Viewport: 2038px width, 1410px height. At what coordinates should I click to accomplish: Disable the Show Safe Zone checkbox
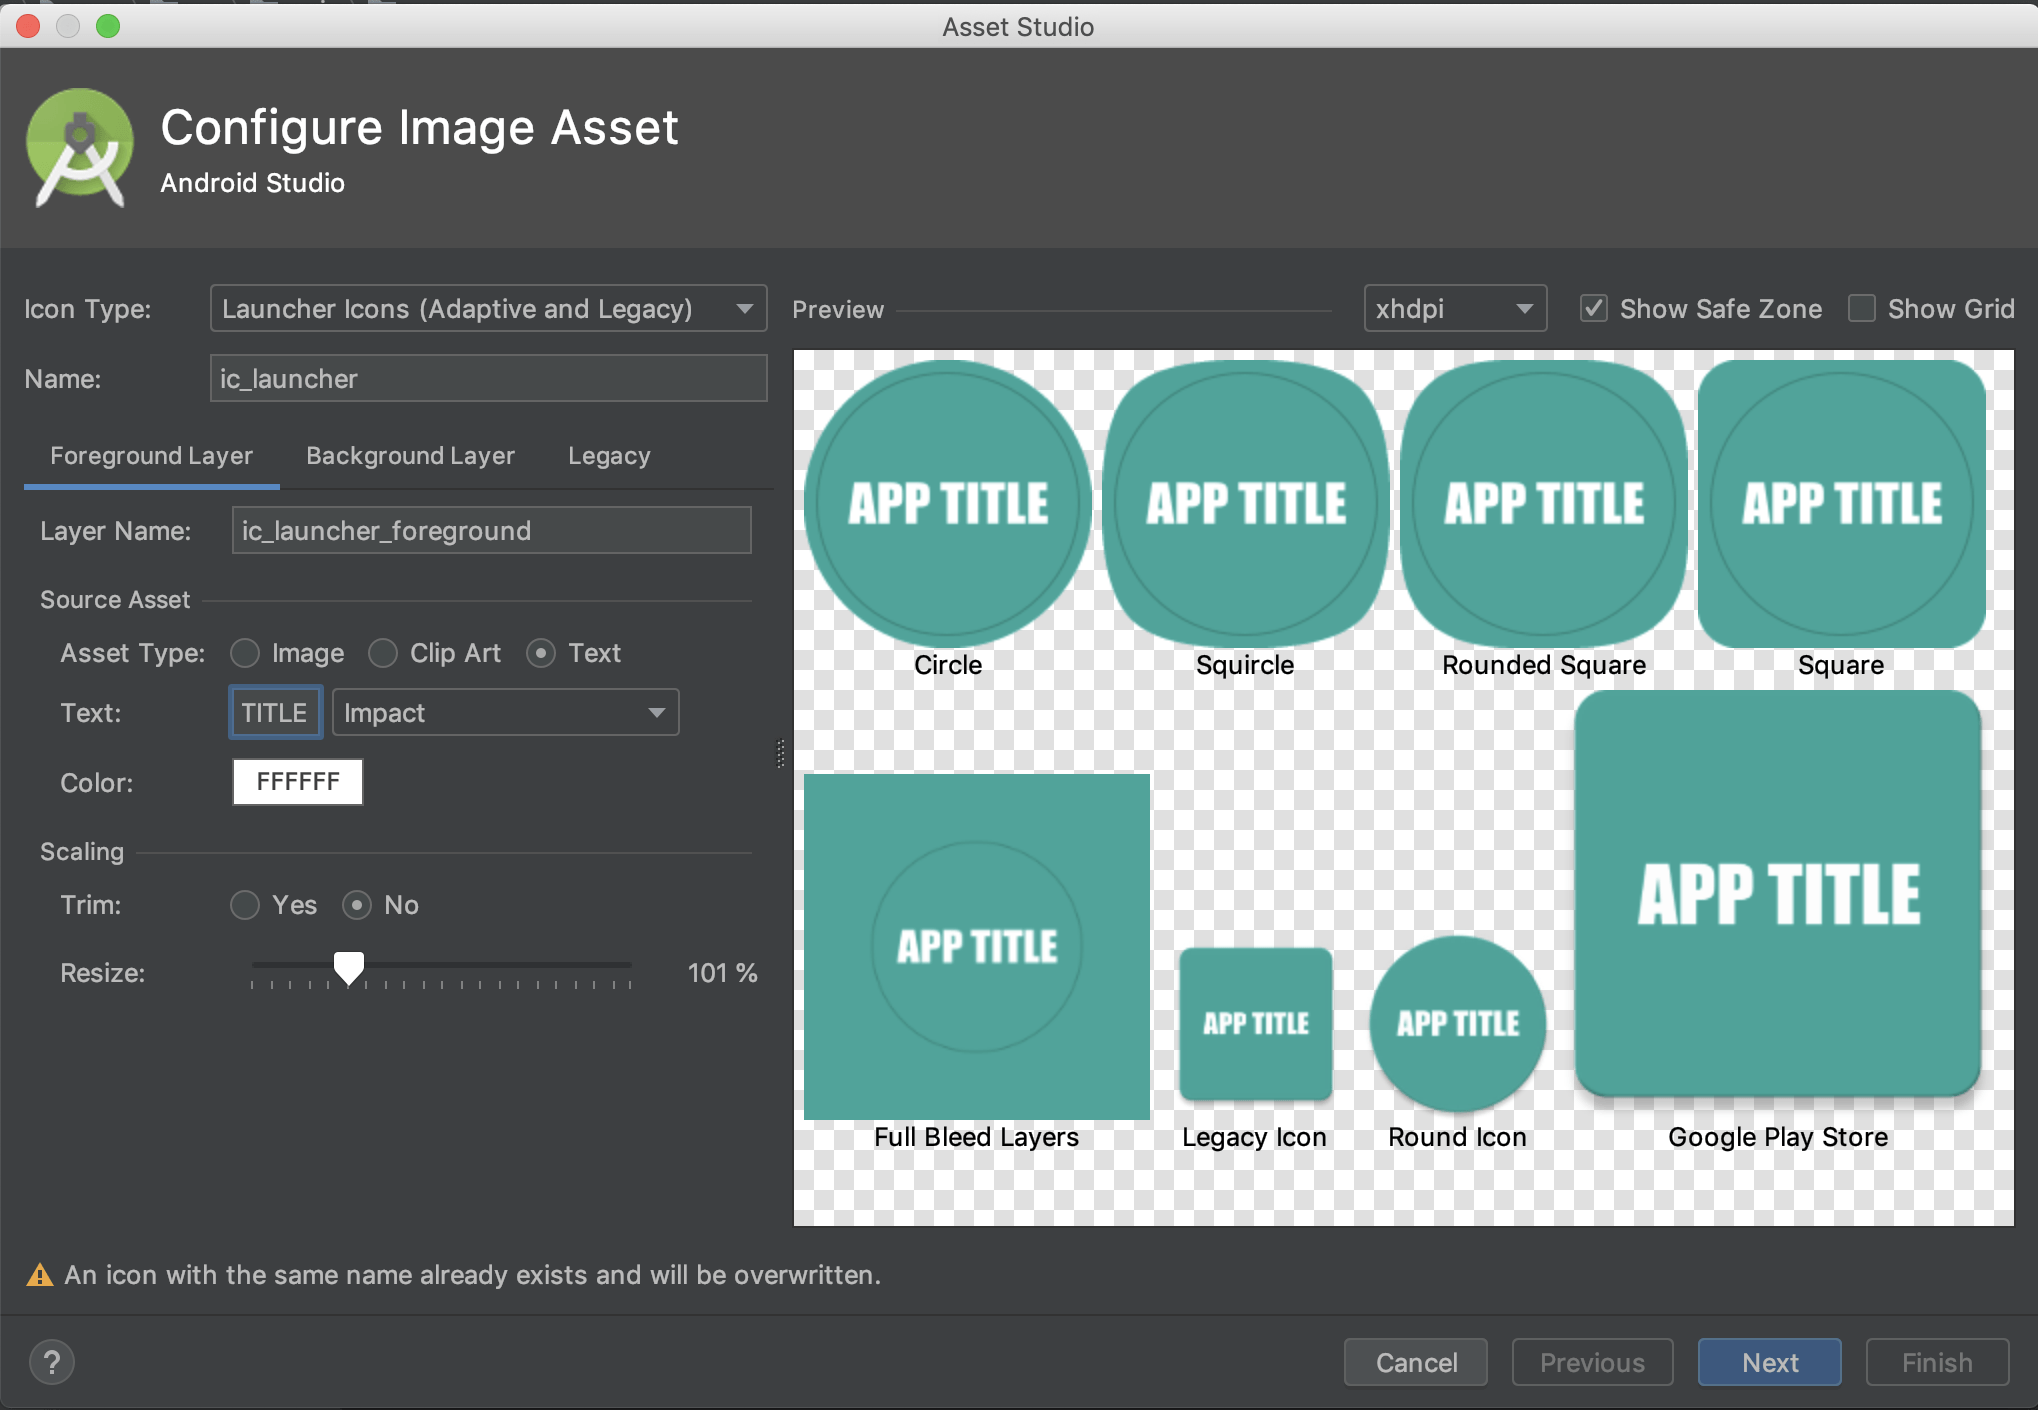click(1594, 308)
